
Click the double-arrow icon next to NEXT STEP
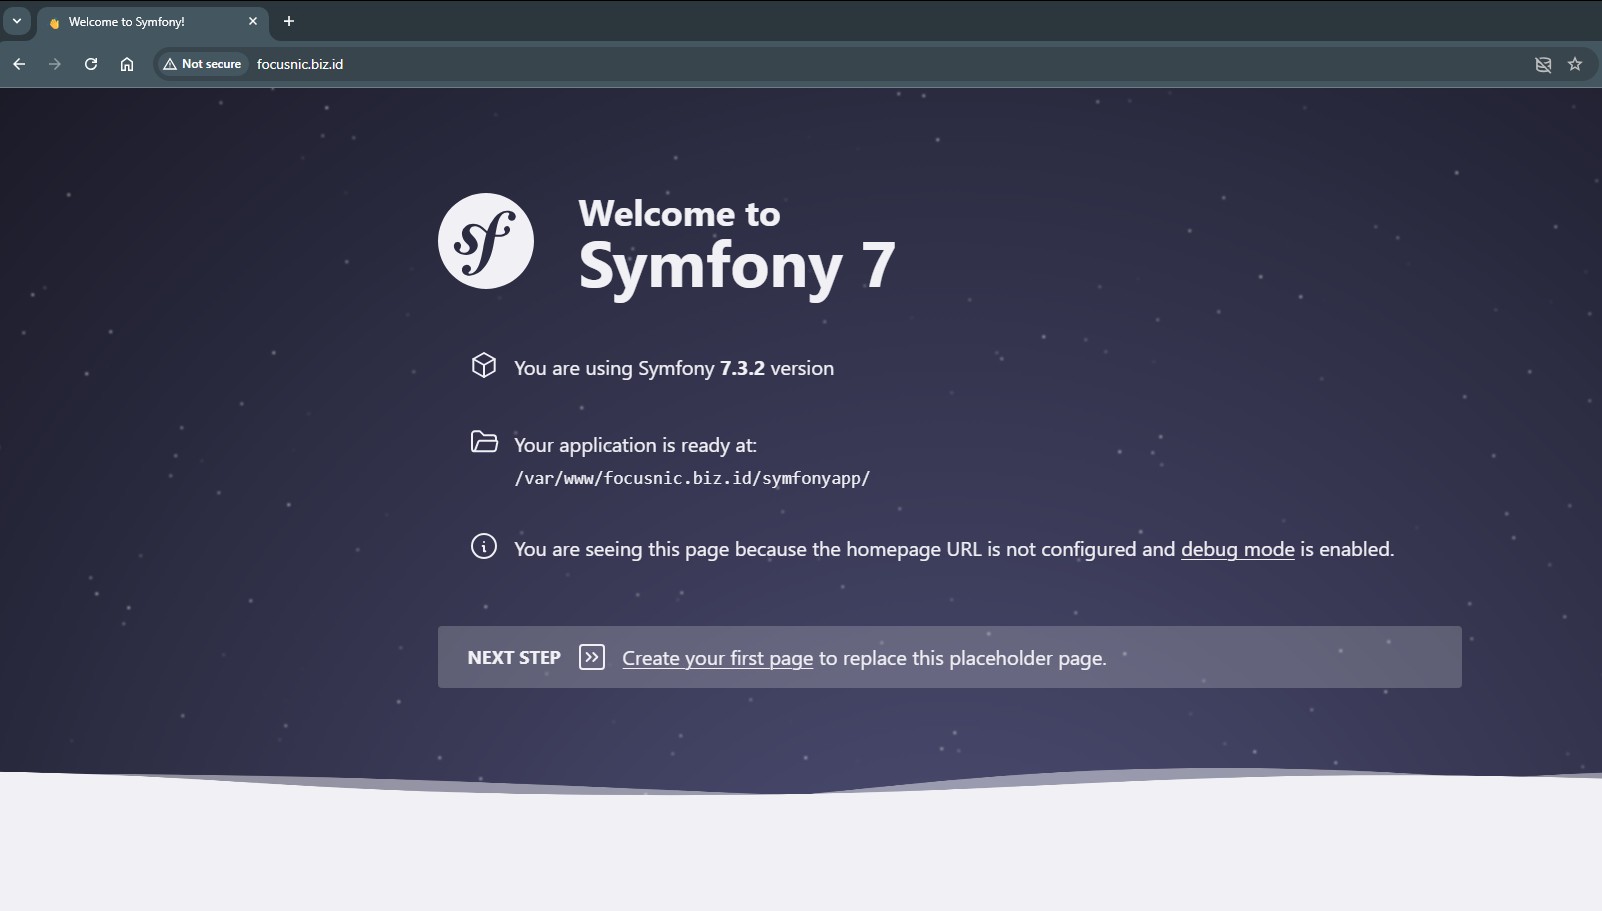592,657
